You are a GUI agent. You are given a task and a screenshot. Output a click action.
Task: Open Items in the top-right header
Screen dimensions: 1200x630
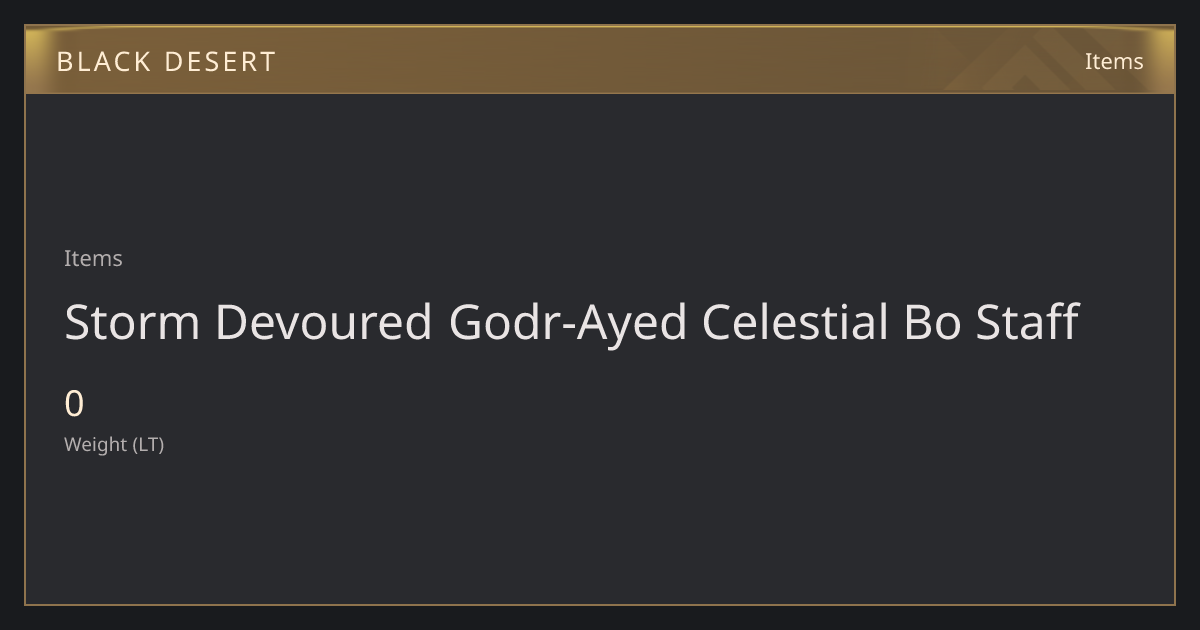tap(1114, 61)
